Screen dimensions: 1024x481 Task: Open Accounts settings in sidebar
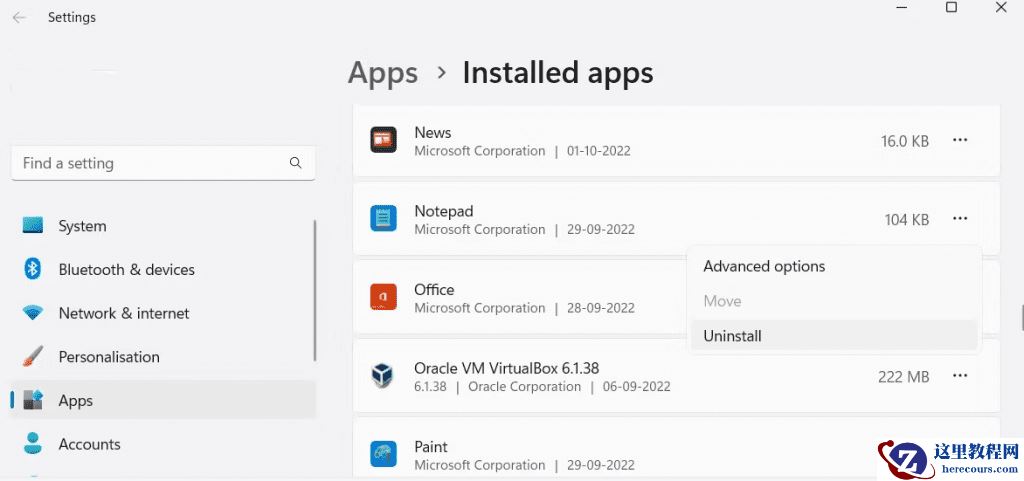tap(89, 444)
